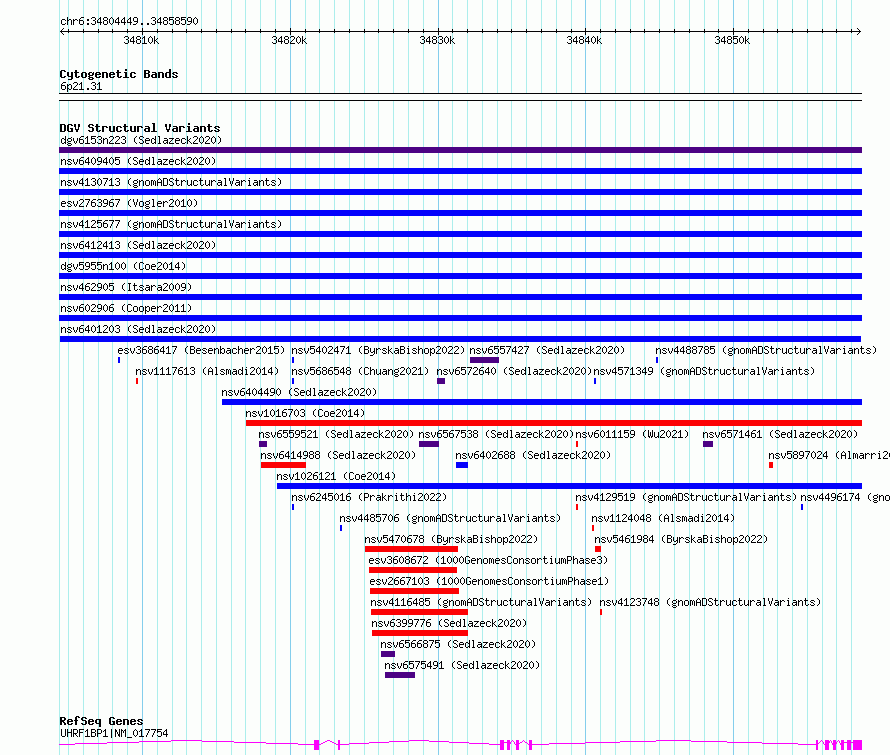Viewport: 890px width, 755px height.
Task: Click nsv4571349 (gnomADStructuralVariants) label
Action: click(704, 371)
